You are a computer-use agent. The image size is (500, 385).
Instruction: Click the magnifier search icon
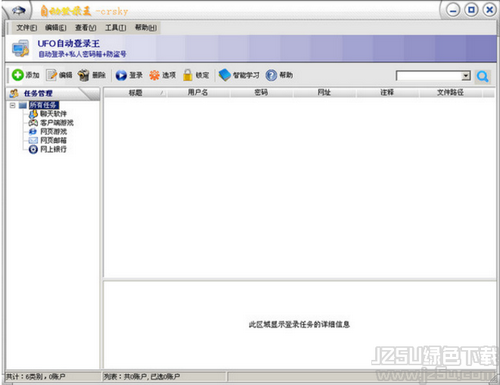482,77
